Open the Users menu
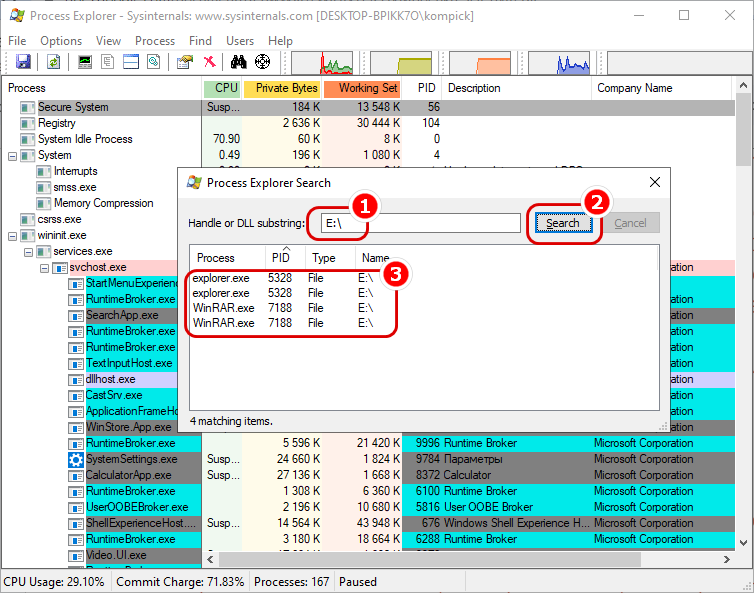Image resolution: width=754 pixels, height=593 pixels. tap(240, 41)
